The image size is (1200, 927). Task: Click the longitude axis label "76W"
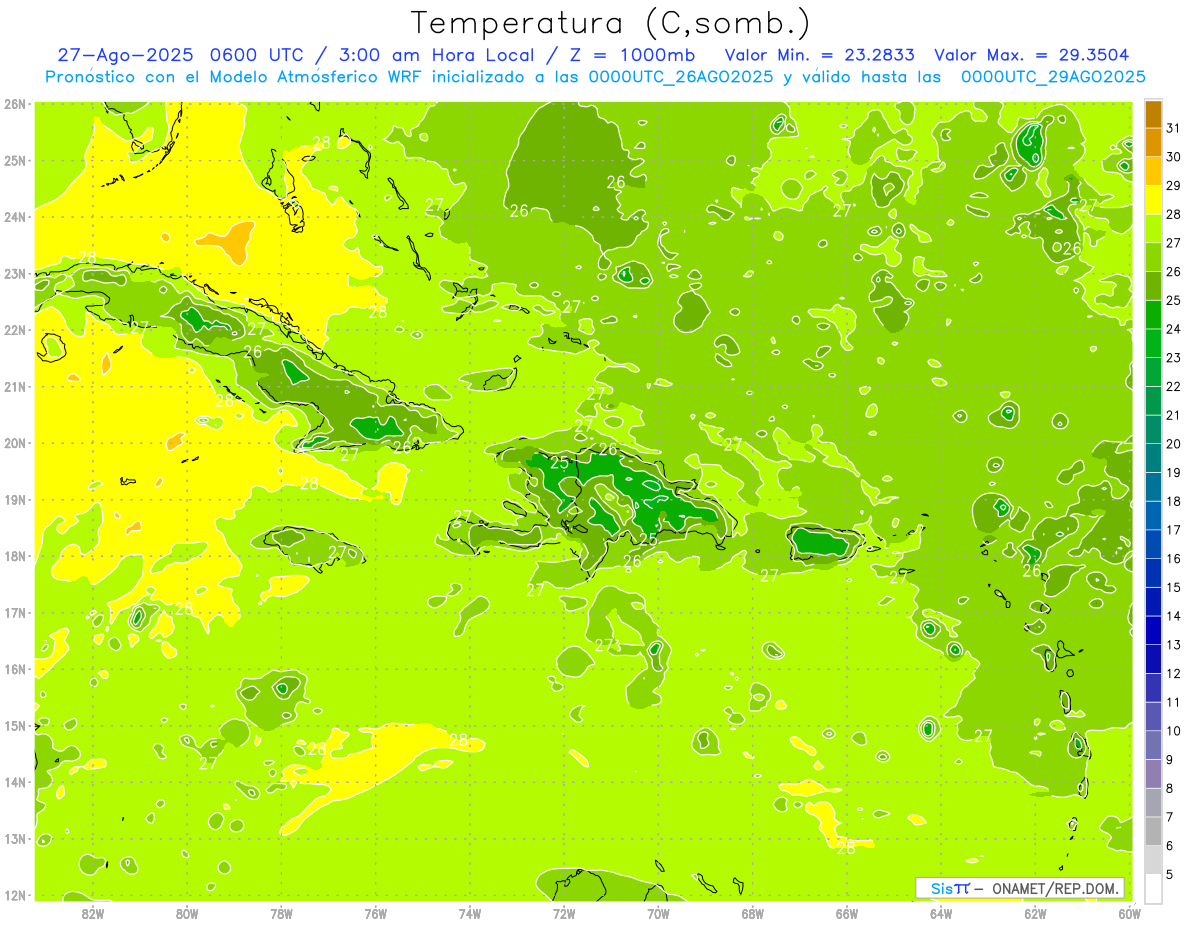click(x=376, y=913)
